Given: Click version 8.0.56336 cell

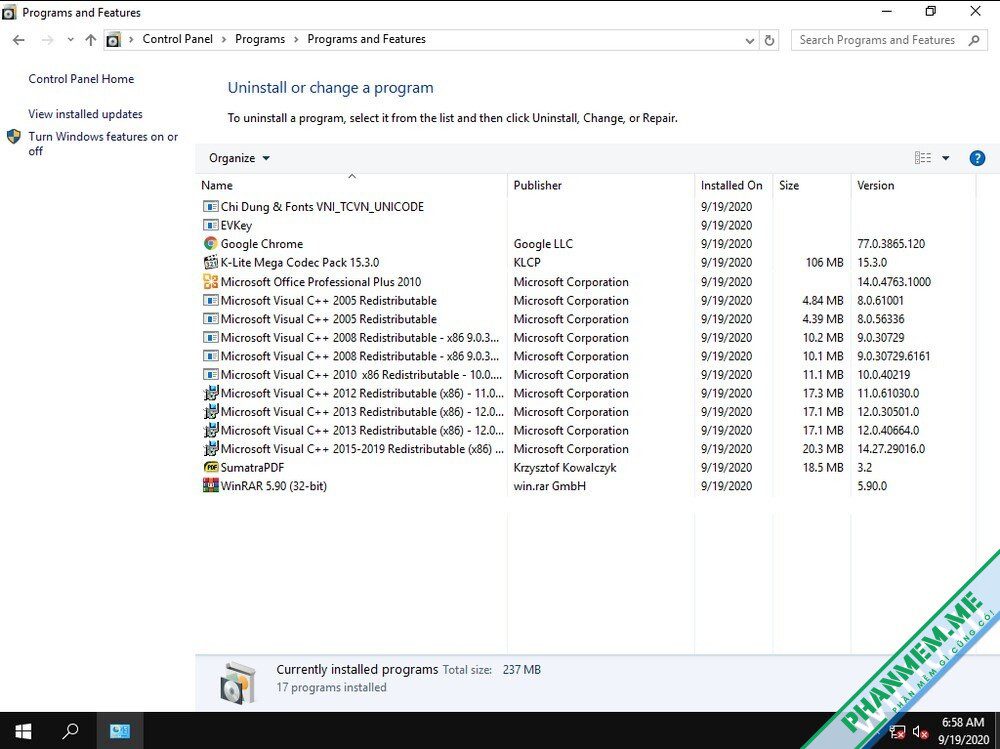Looking at the screenshot, I should [x=880, y=319].
